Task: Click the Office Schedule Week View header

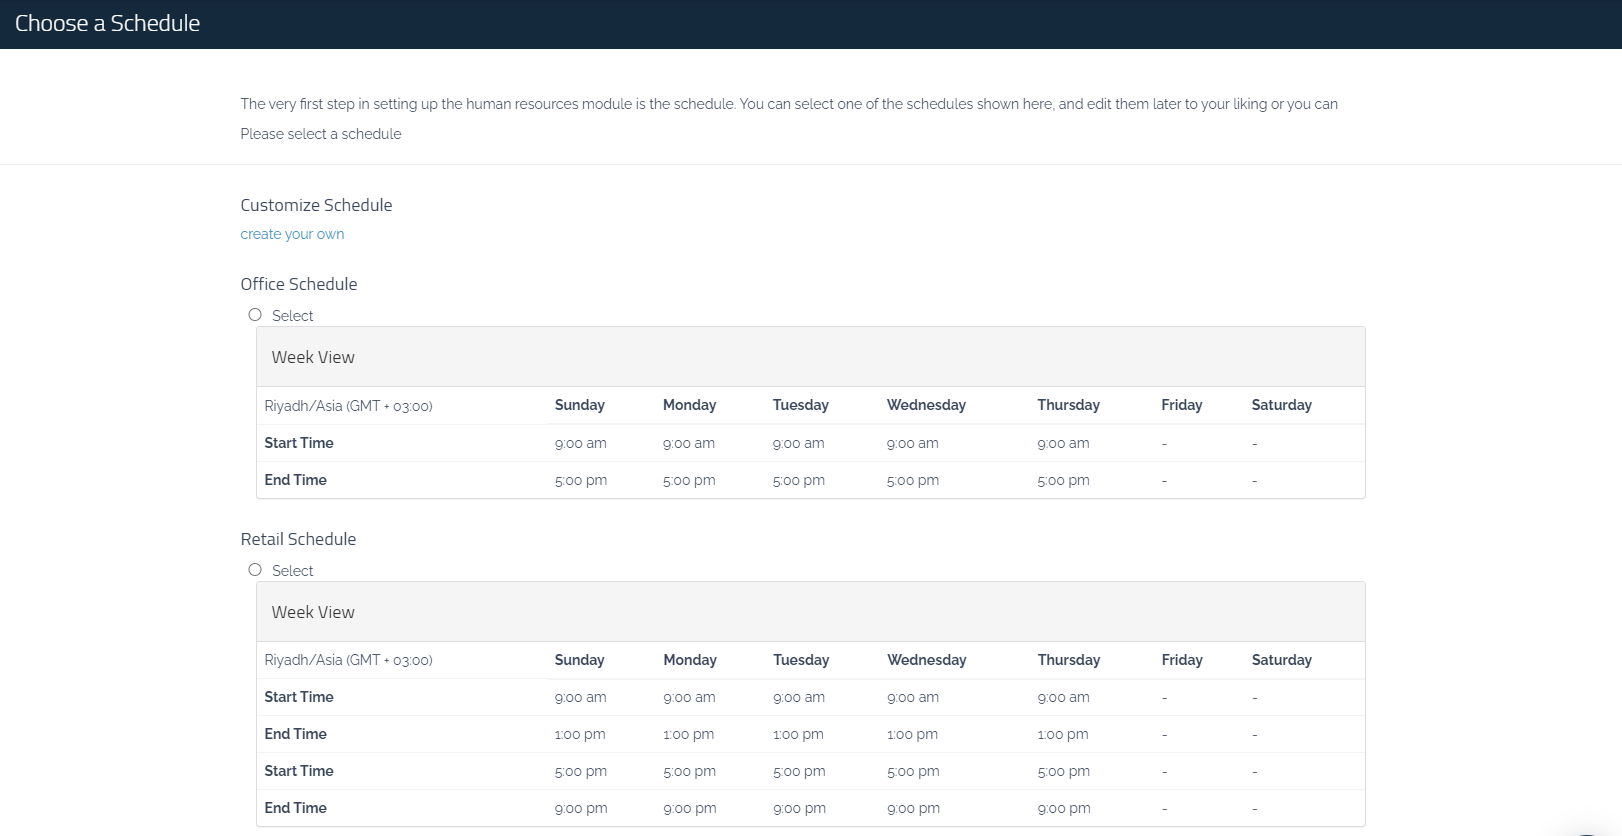Action: point(313,357)
